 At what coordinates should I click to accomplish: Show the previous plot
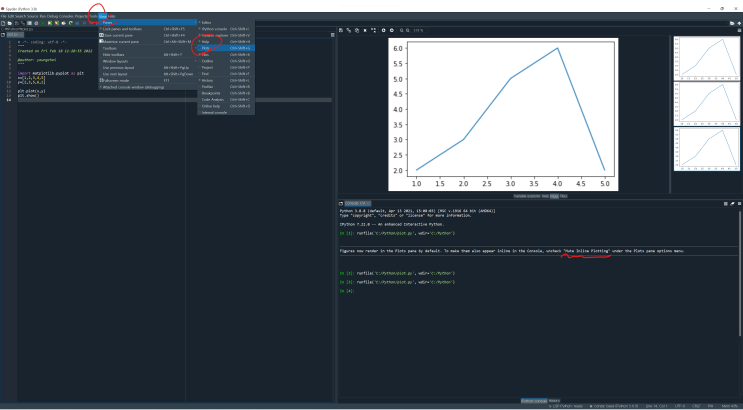pyautogui.click(x=383, y=30)
